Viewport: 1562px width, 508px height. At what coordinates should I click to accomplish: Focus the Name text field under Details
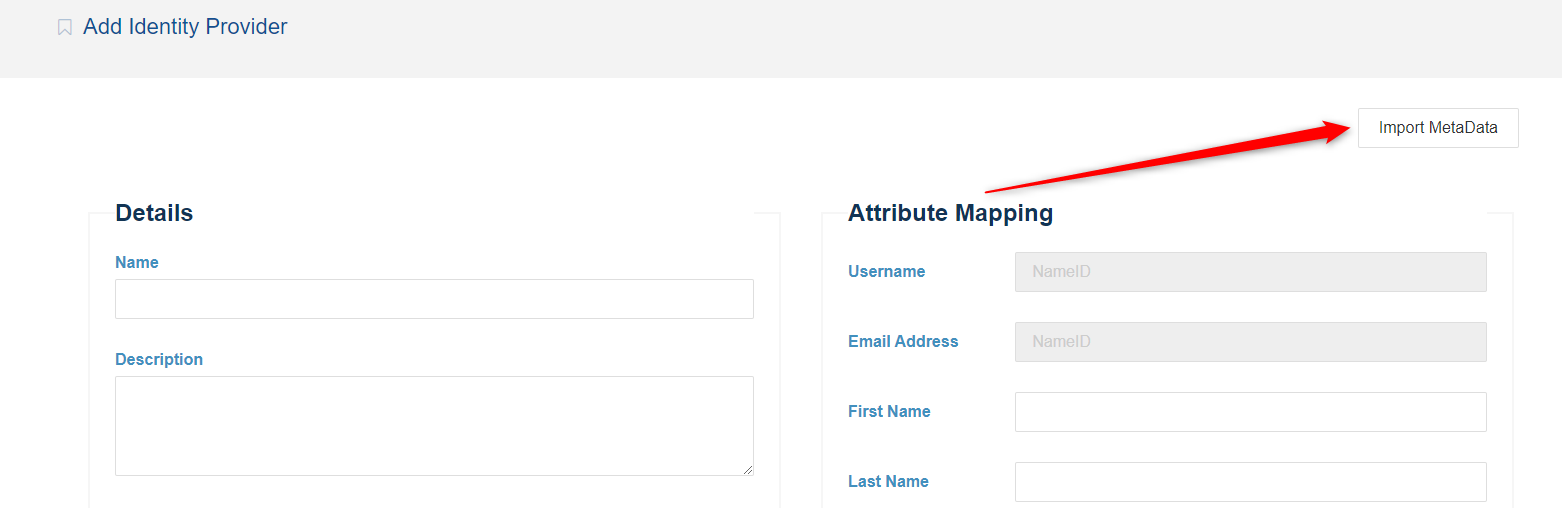[x=434, y=299]
